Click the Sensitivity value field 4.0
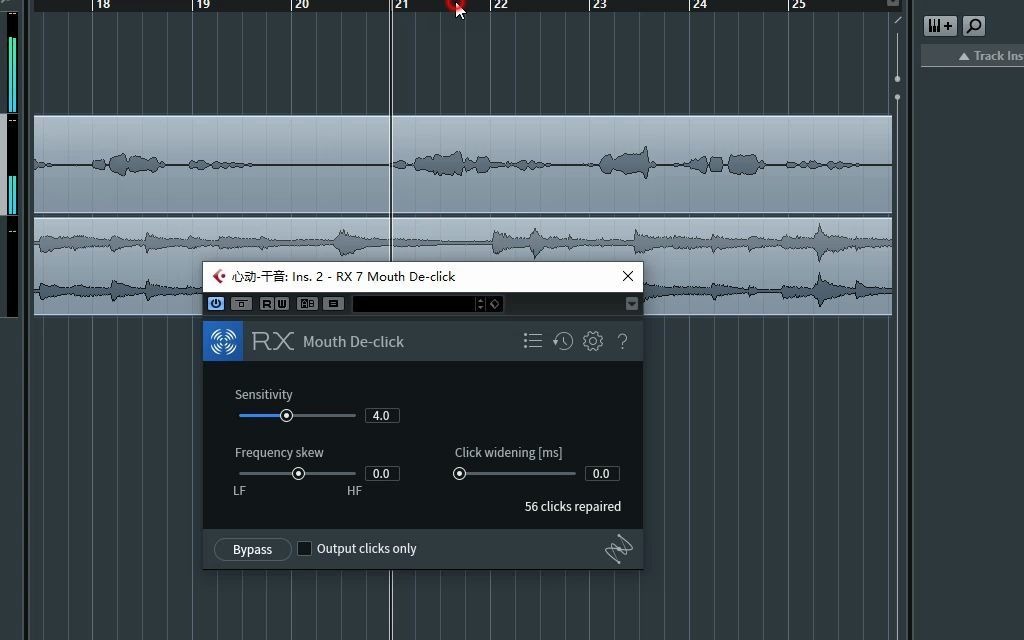Viewport: 1024px width, 640px height. point(382,415)
